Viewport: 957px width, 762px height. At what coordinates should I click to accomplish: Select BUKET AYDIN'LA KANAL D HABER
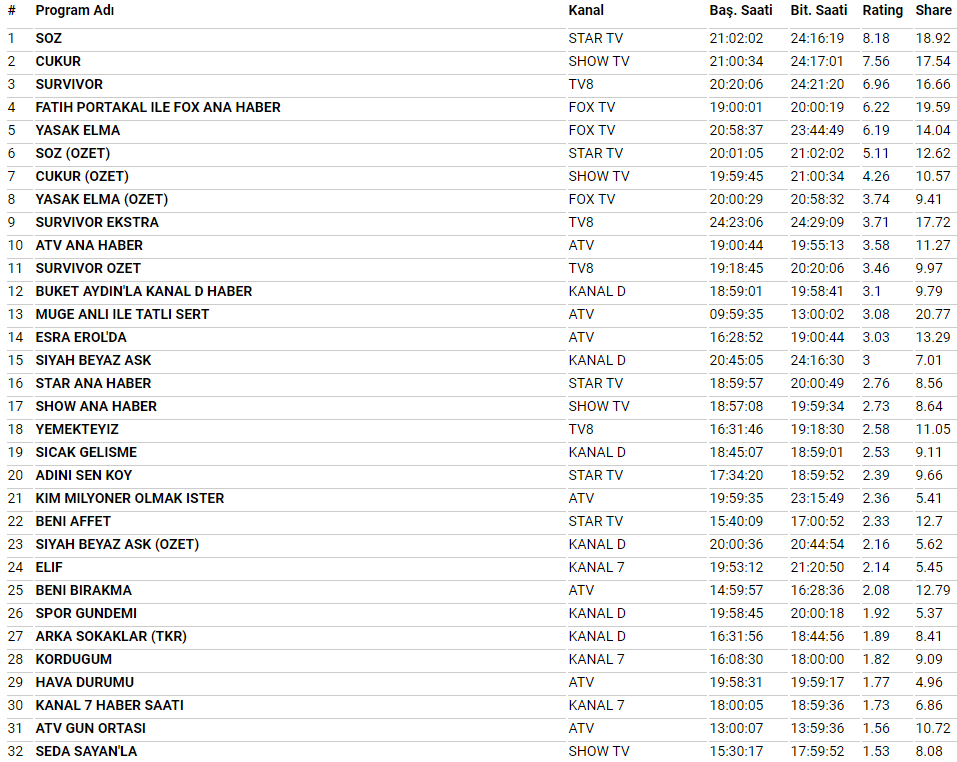coord(144,291)
